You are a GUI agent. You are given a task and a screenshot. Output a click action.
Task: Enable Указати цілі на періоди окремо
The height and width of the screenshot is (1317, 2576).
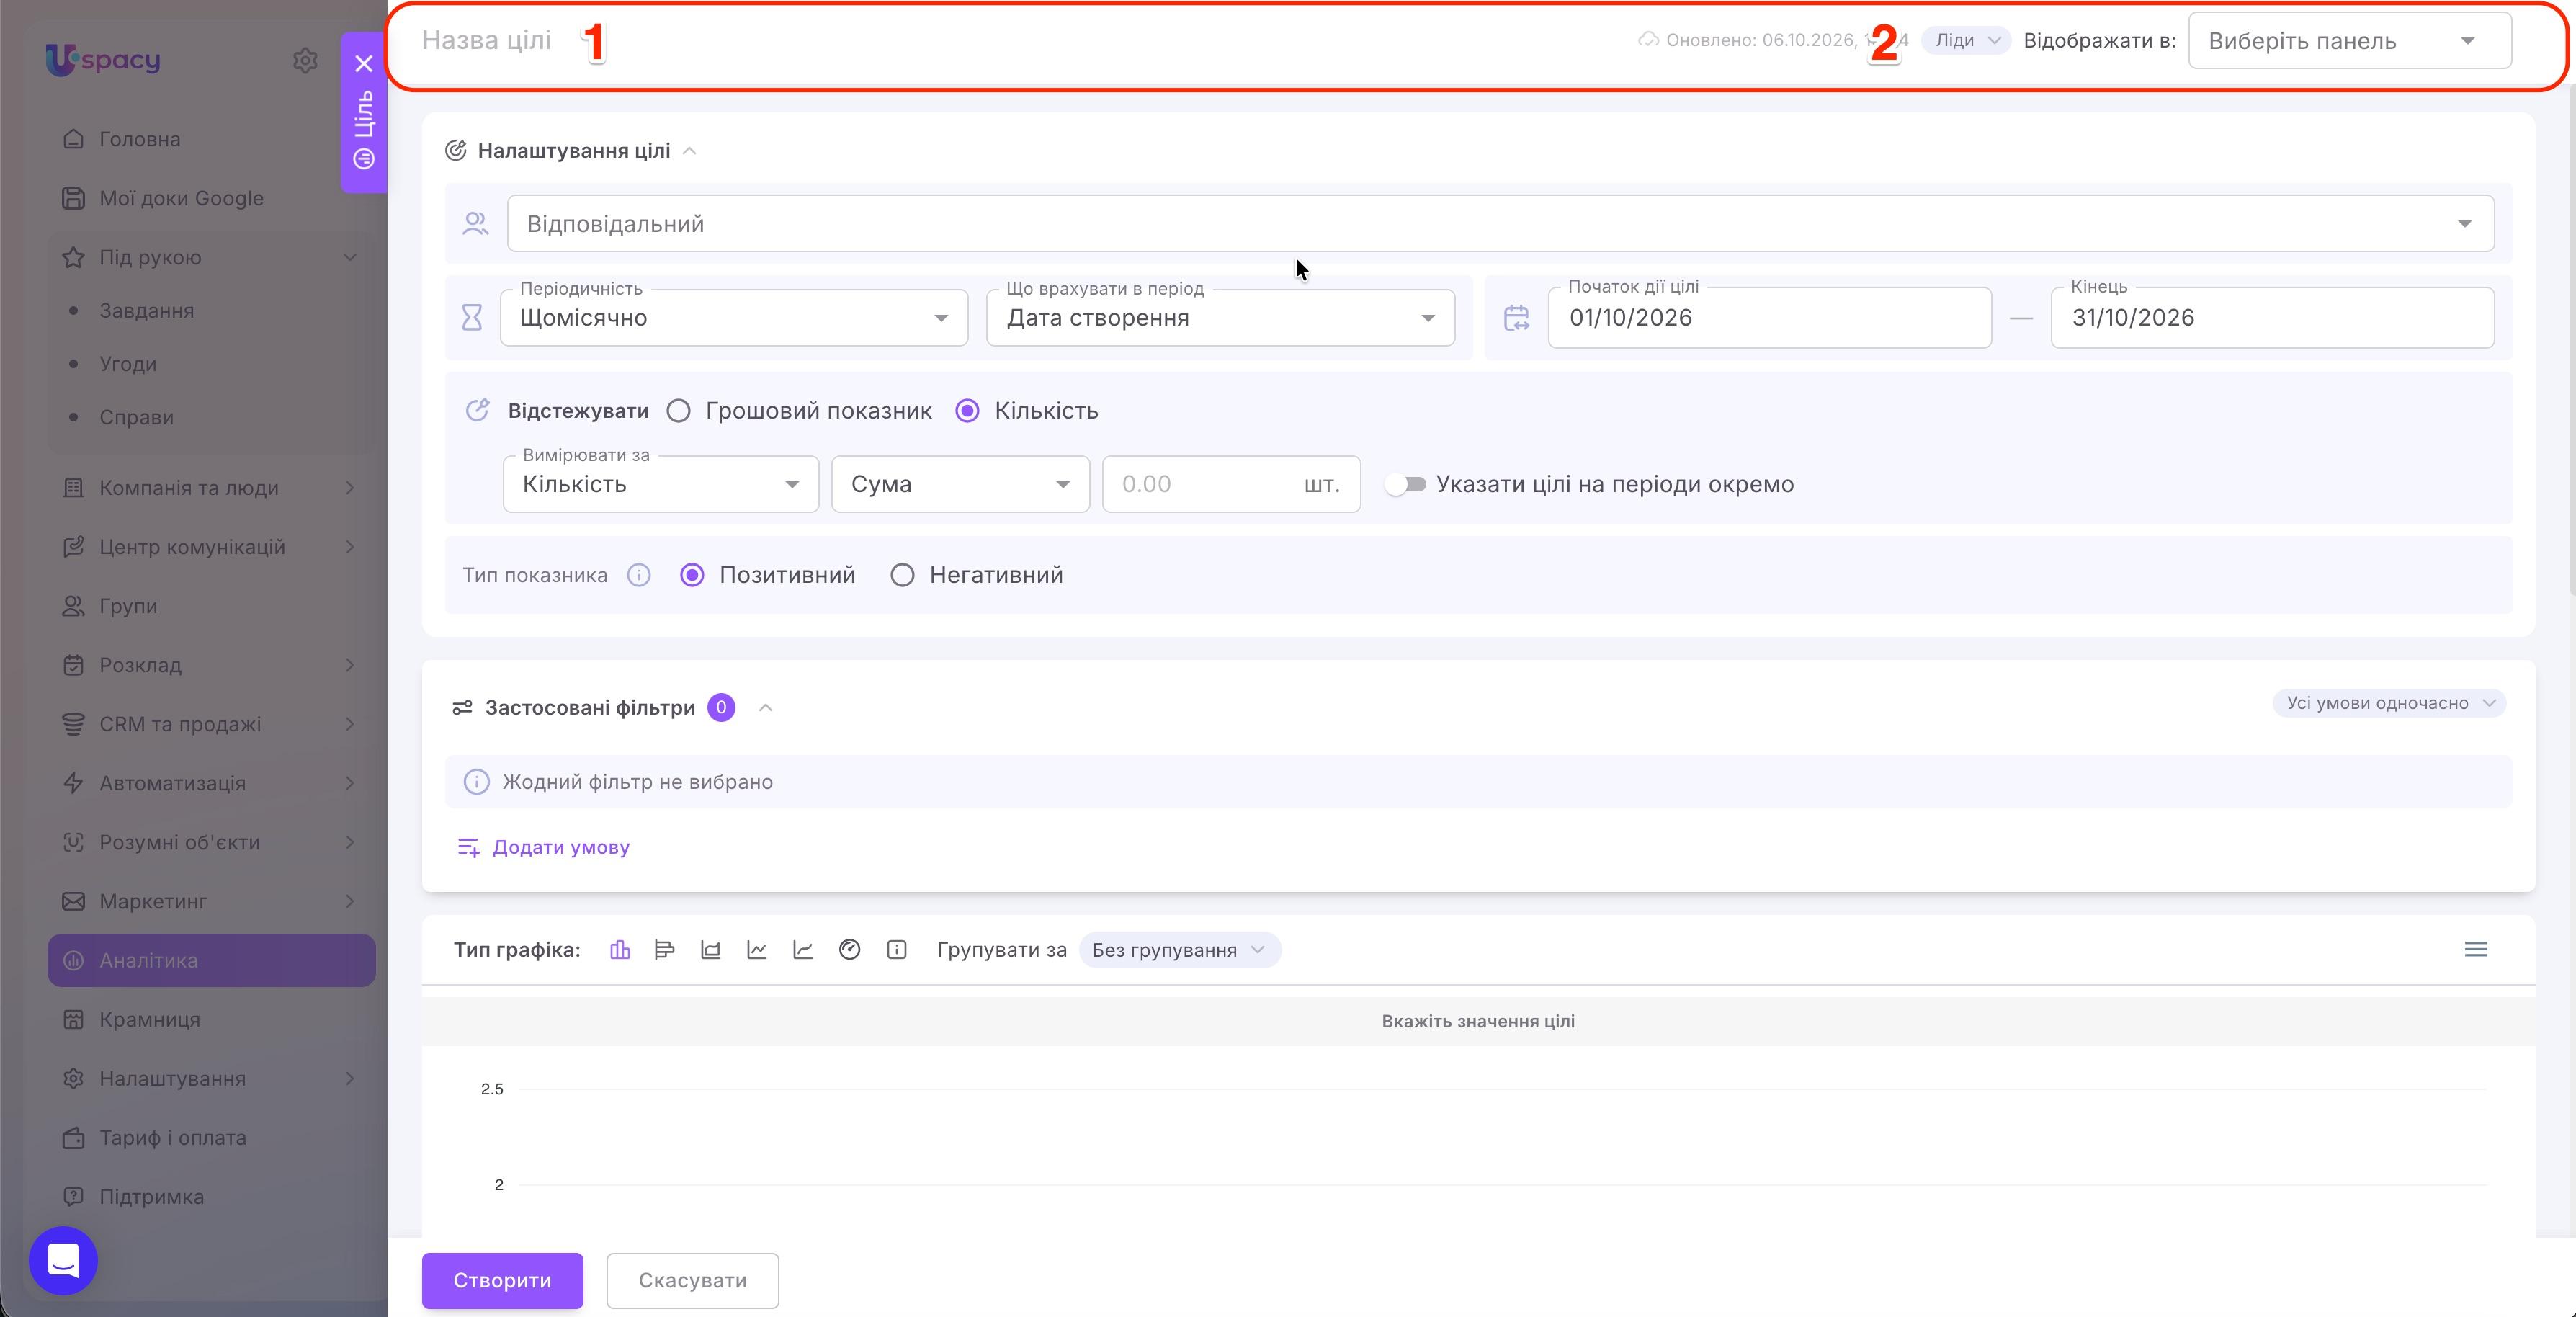(x=1406, y=485)
